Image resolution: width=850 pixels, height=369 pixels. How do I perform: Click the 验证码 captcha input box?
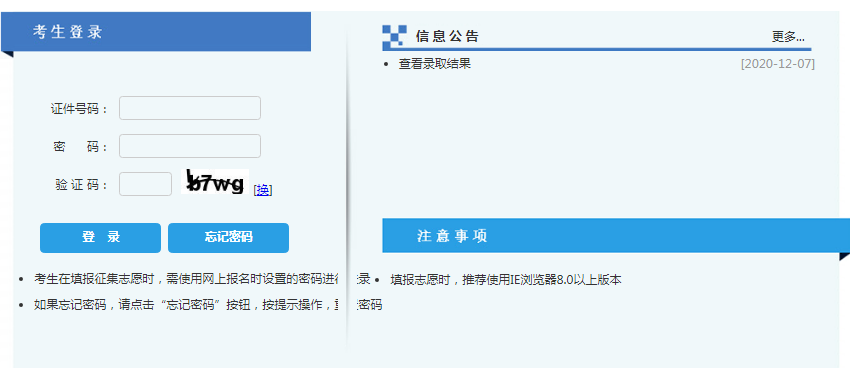click(145, 184)
